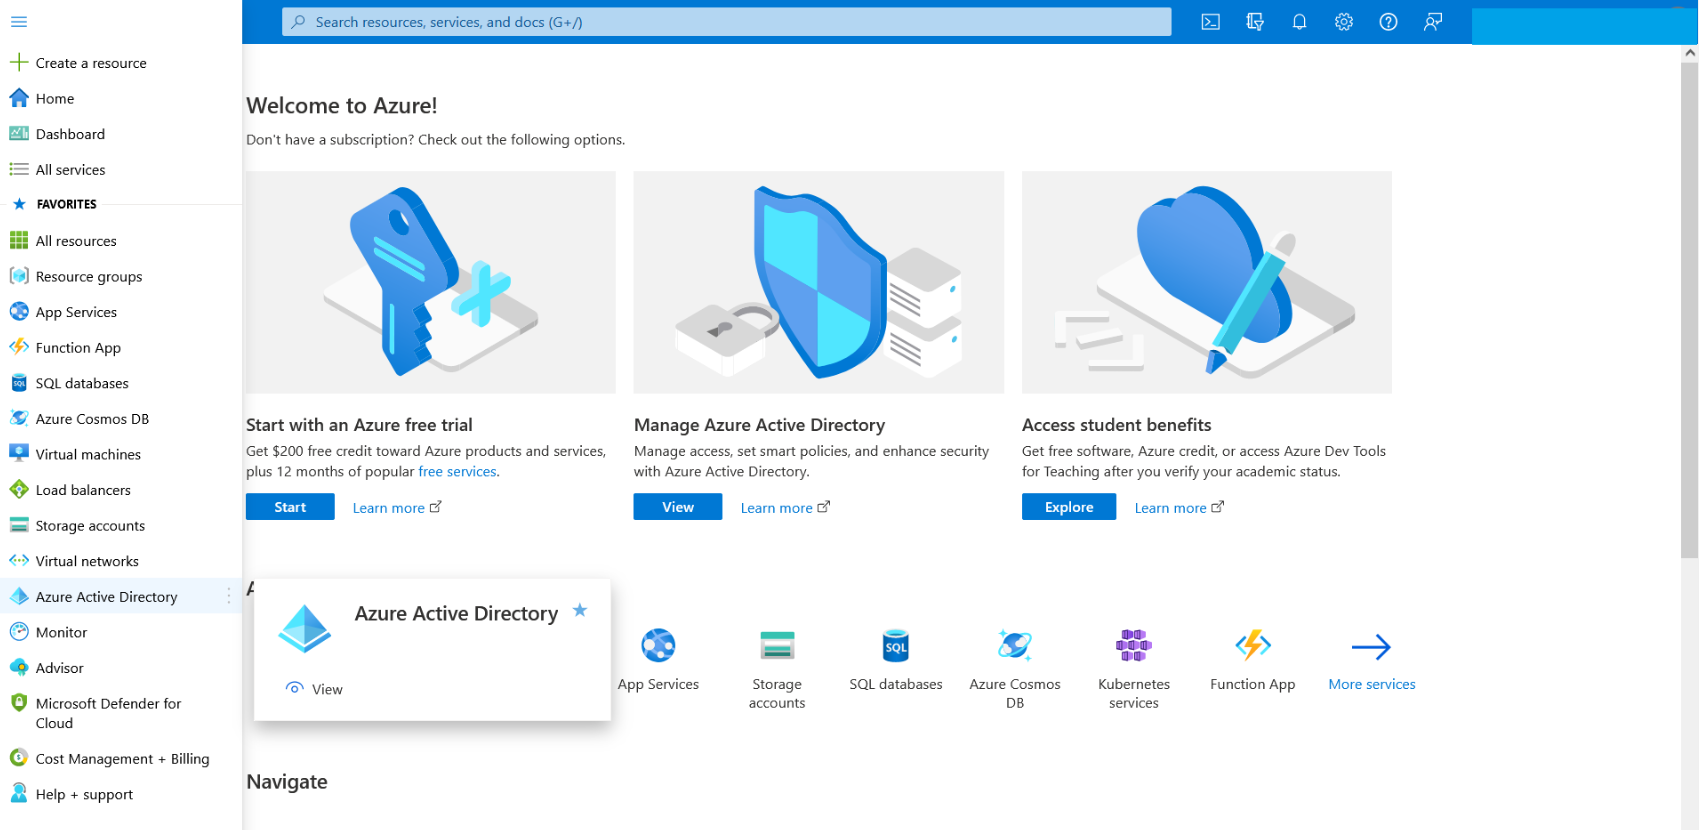
Task: Click the Resource groups cube icon
Action: [x=19, y=276]
